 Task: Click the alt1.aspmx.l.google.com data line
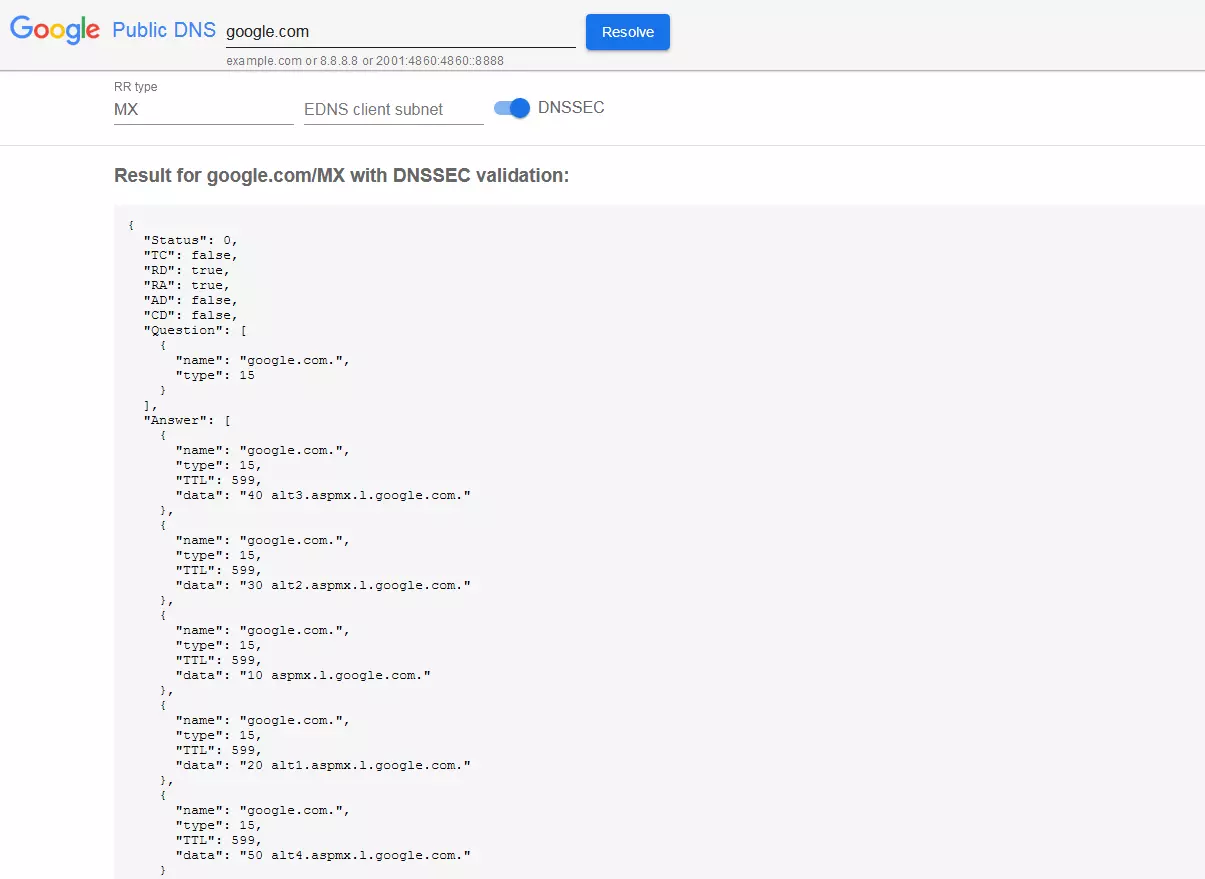tap(323, 765)
